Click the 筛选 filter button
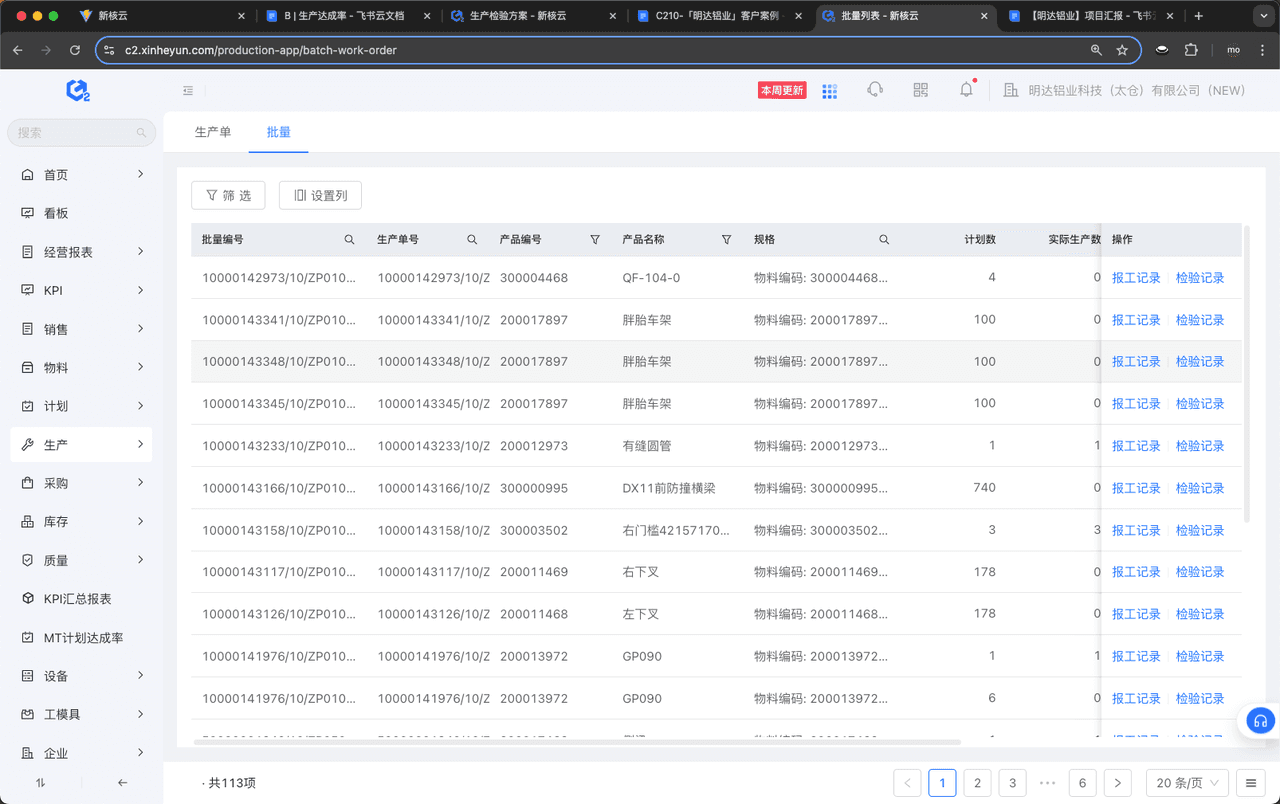Viewport: 1280px width, 804px height. point(228,195)
